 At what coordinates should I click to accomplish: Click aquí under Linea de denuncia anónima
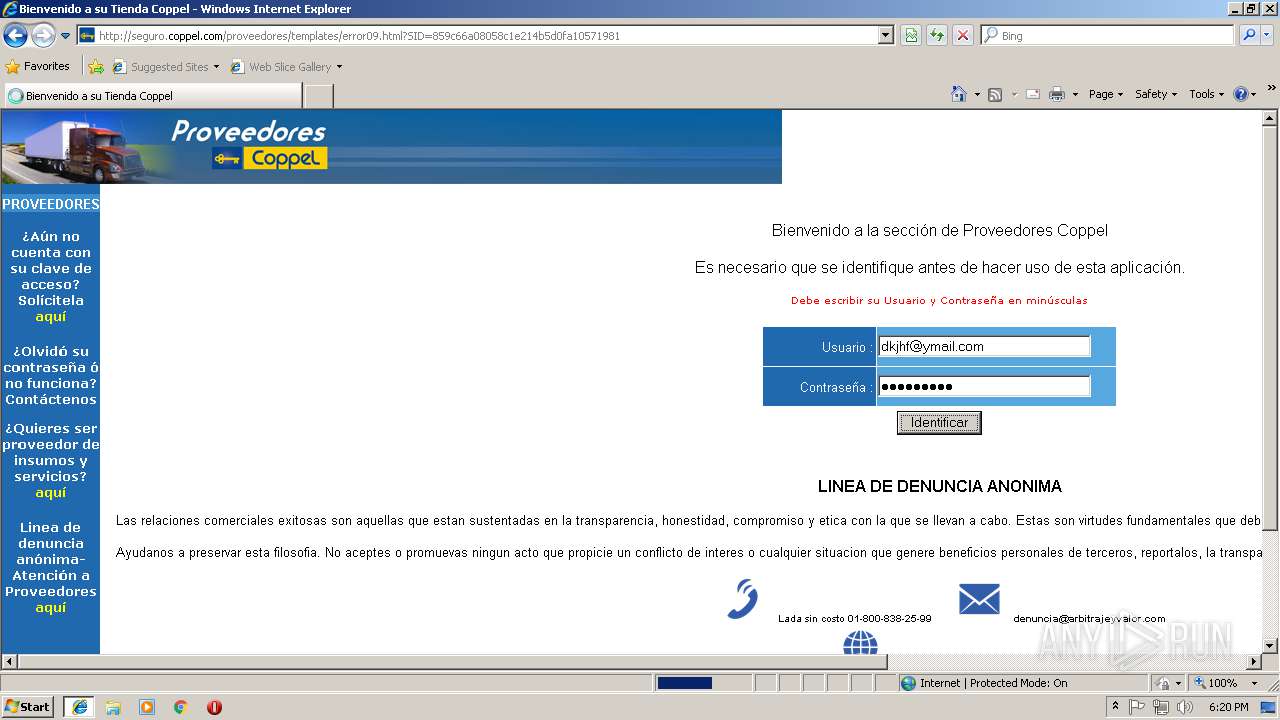click(51, 608)
